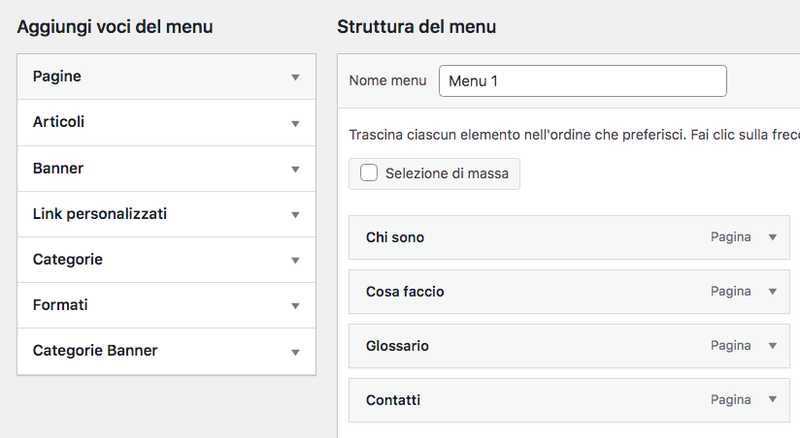Open the Banner accordion arrow
The height and width of the screenshot is (438, 800).
click(x=295, y=169)
